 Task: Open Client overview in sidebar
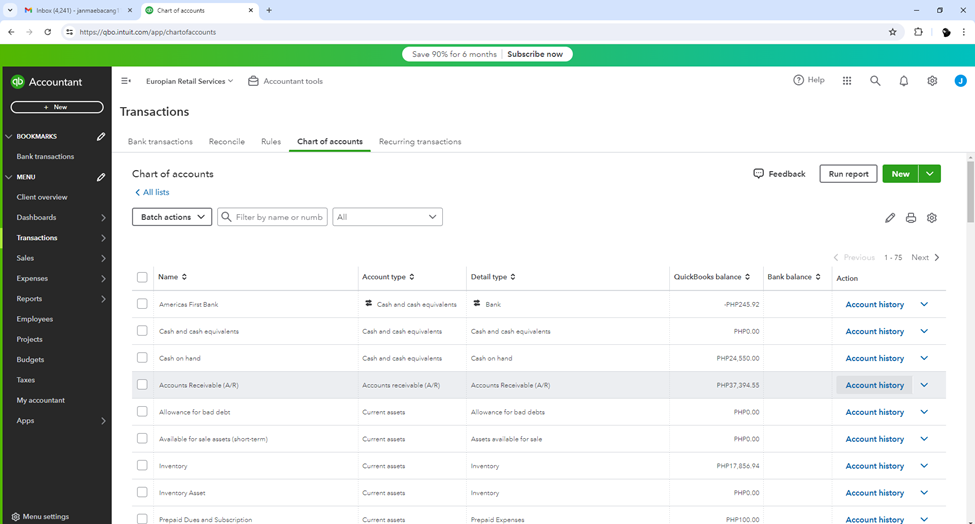pyautogui.click(x=42, y=197)
